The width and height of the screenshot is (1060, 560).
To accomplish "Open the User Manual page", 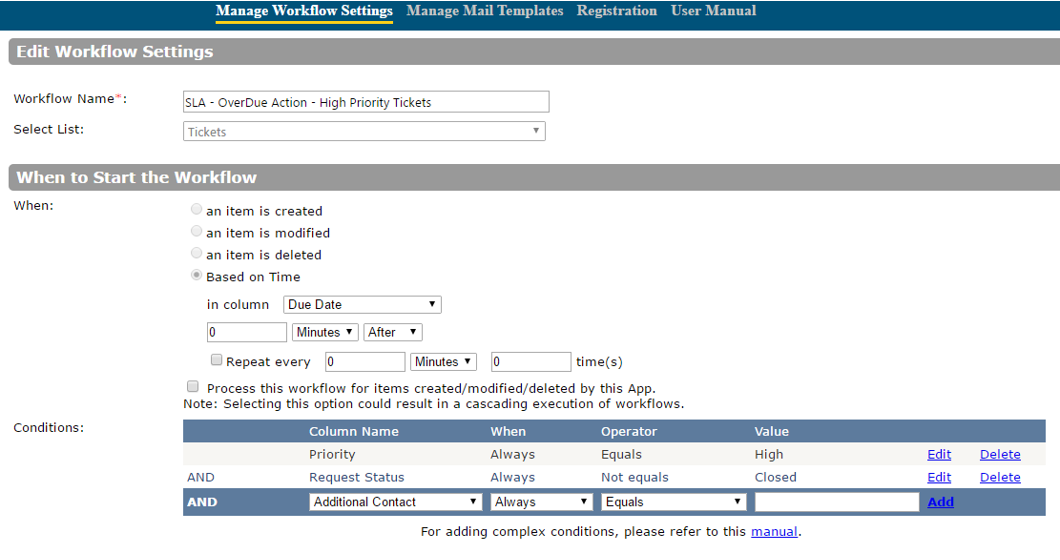I will [713, 11].
